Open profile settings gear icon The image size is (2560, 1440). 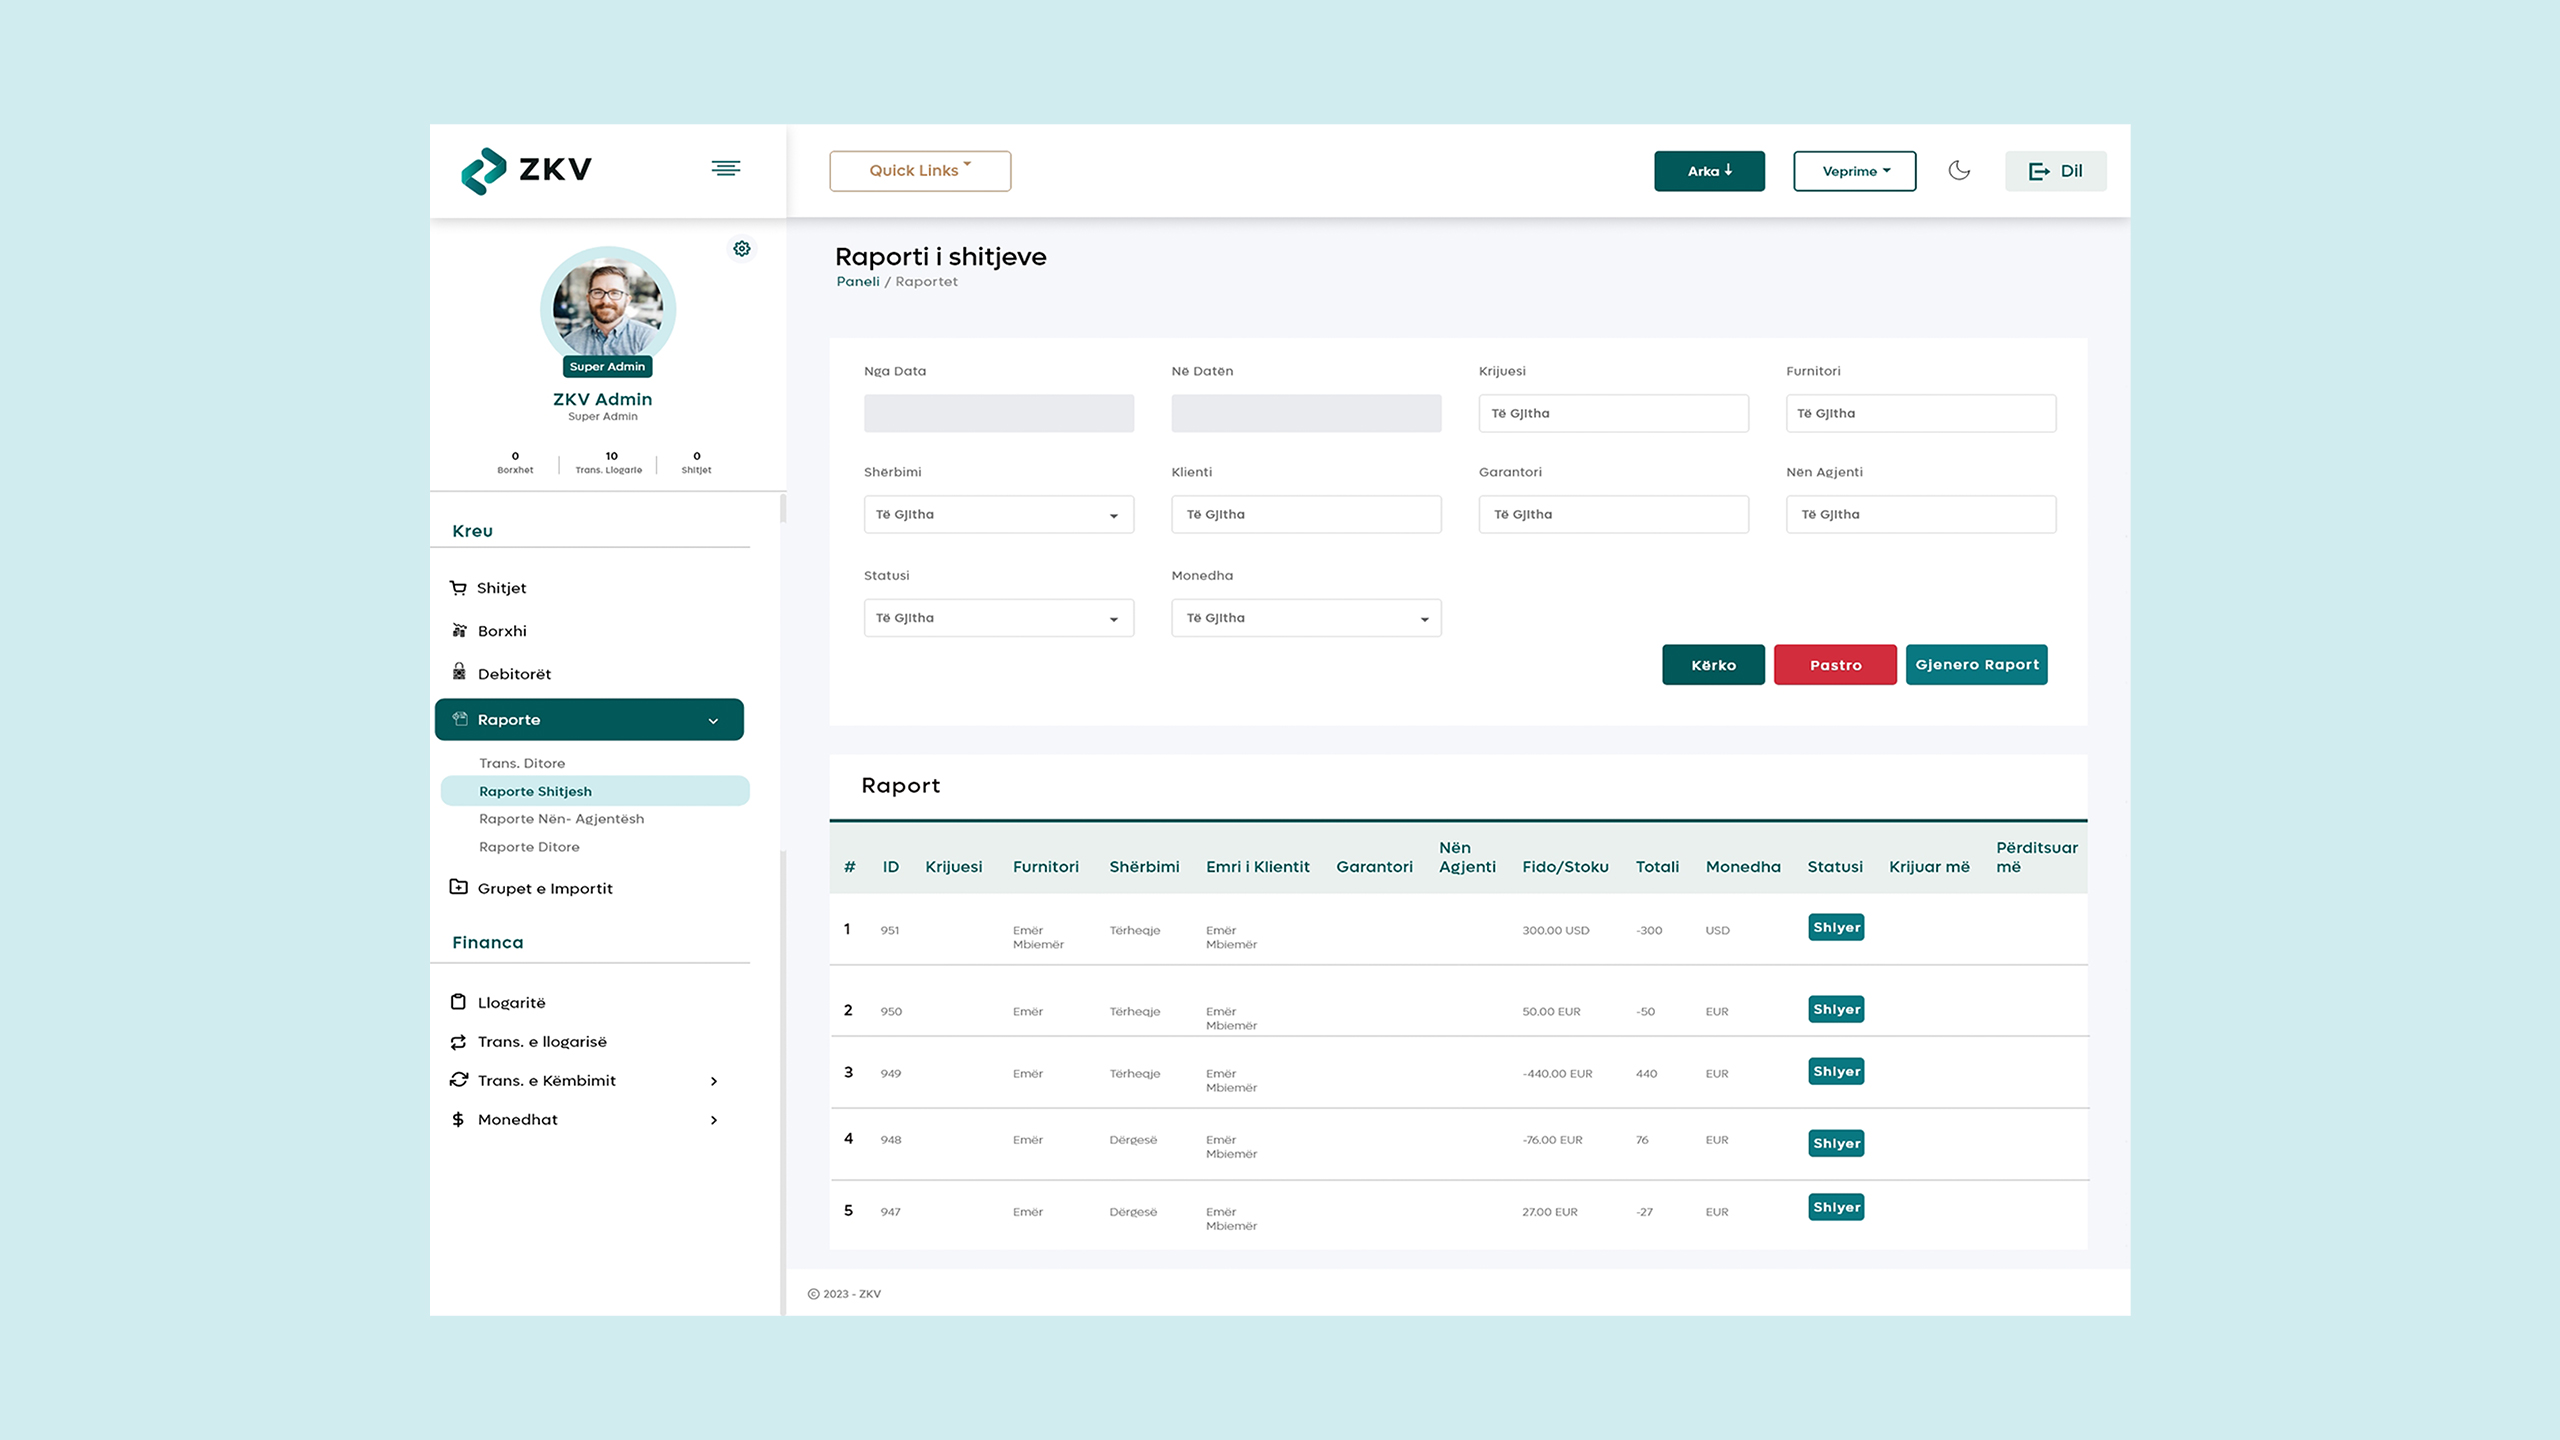742,248
